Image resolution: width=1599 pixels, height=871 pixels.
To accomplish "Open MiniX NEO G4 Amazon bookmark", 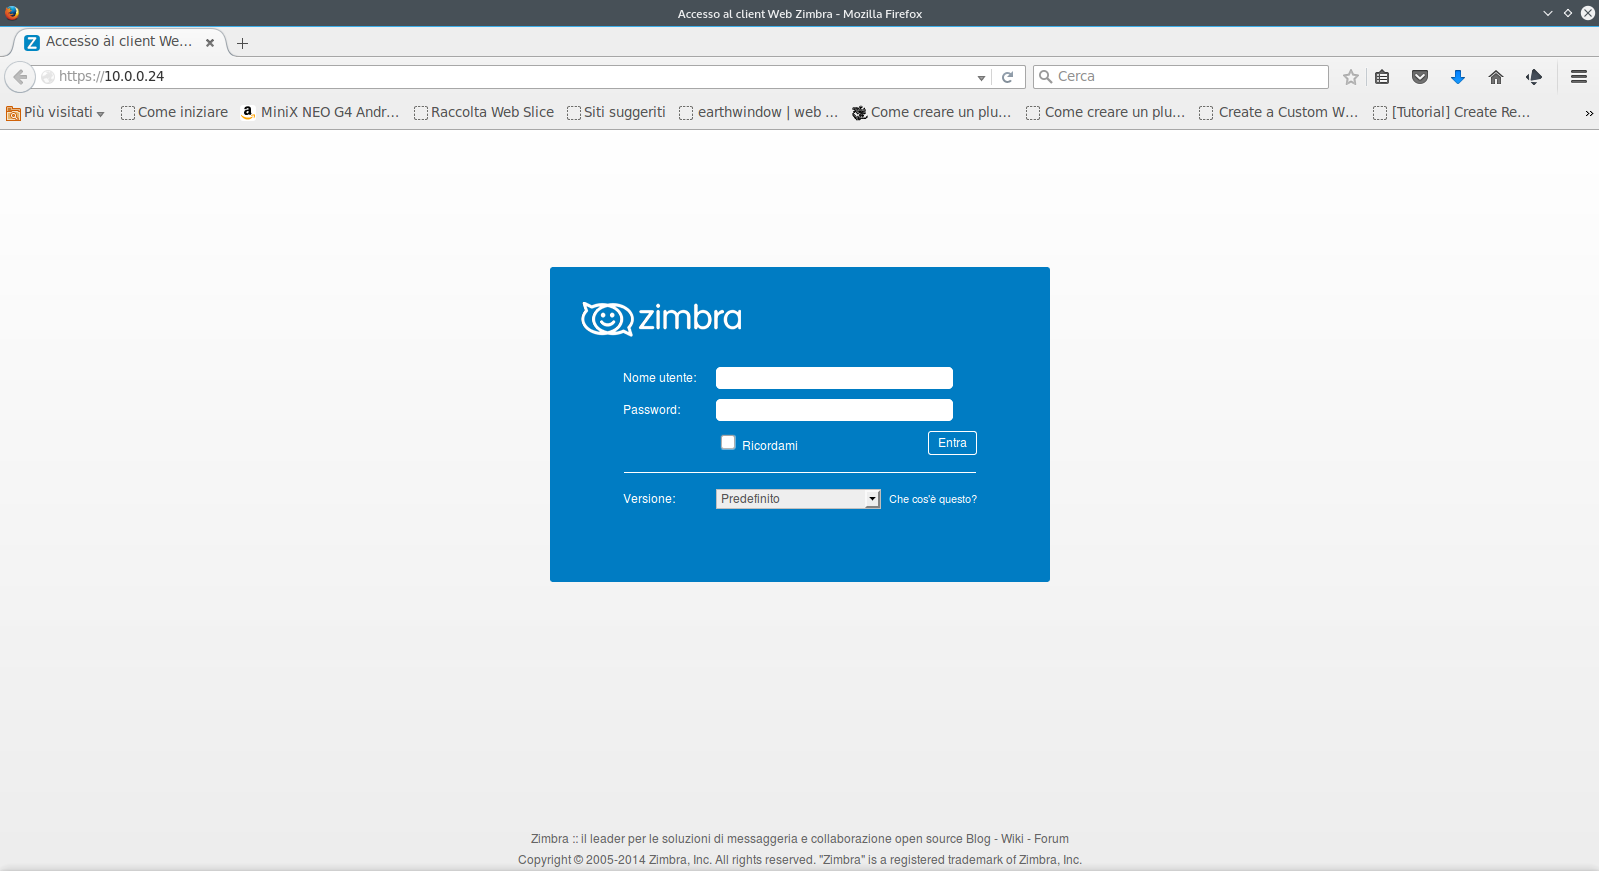I will (x=320, y=113).
